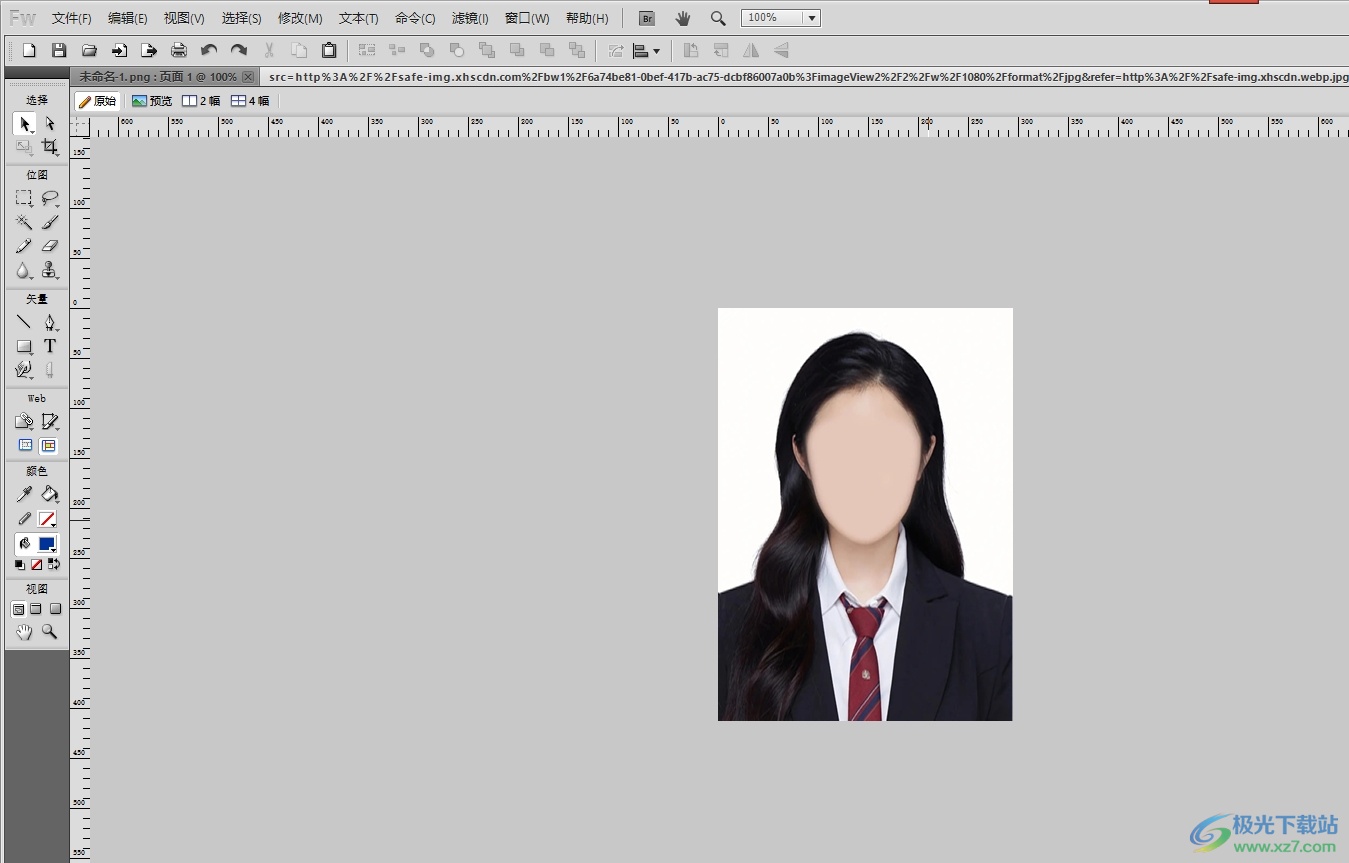Image resolution: width=1349 pixels, height=863 pixels.
Task: Select the Slice tool
Action: pos(49,421)
